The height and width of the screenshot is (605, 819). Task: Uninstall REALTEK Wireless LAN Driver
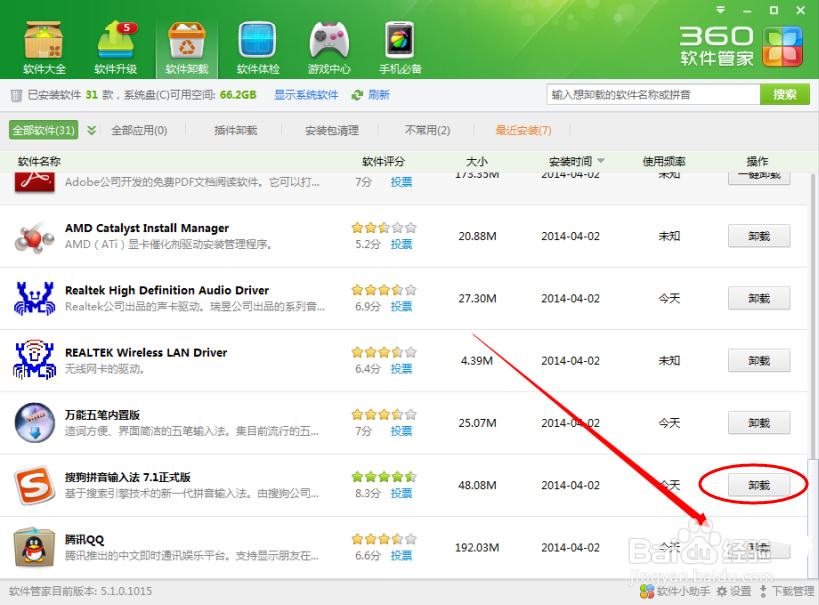coord(759,360)
